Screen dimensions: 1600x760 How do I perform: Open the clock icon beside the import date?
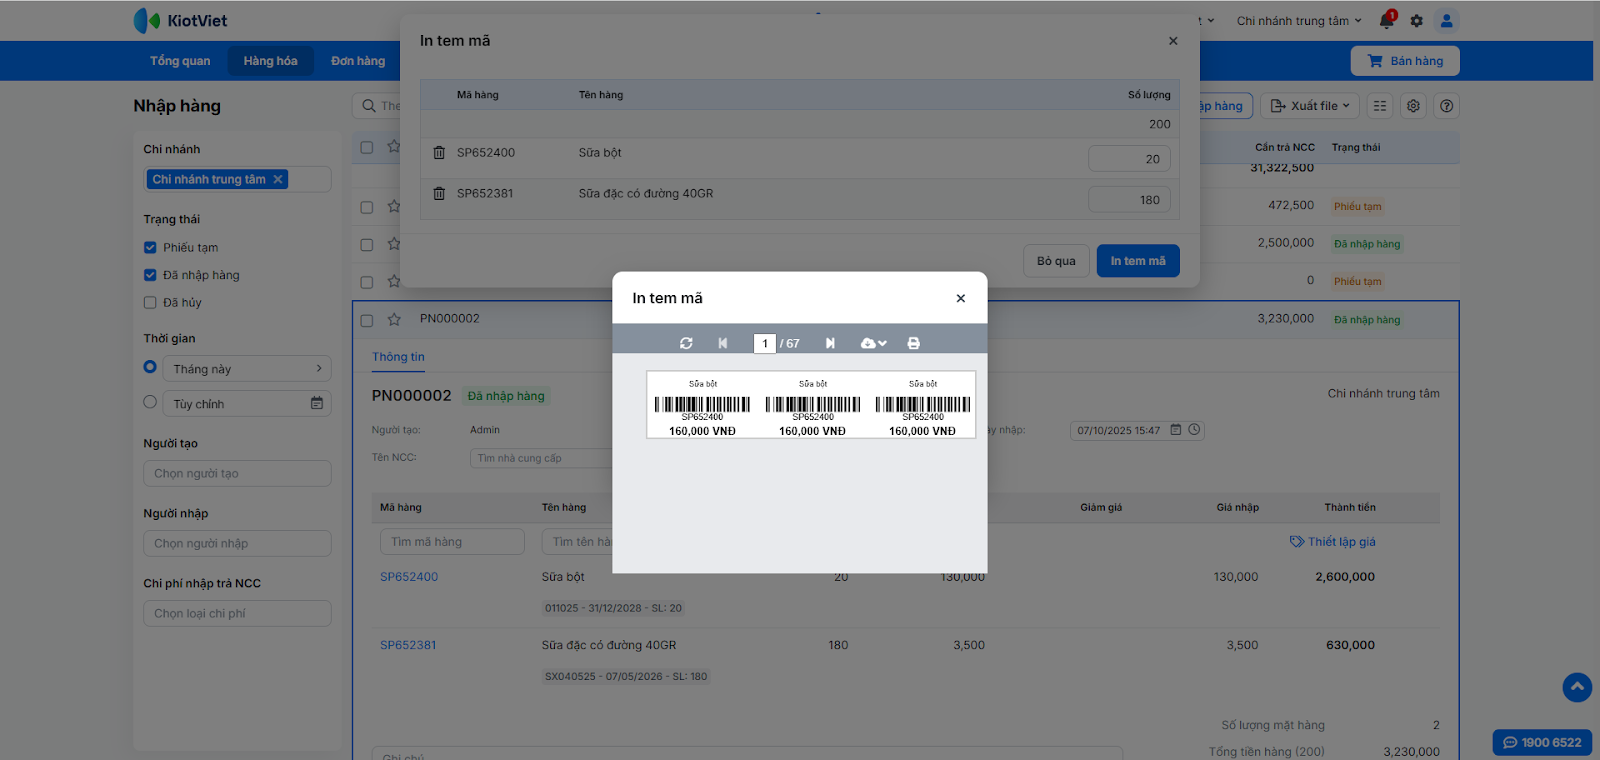1194,430
